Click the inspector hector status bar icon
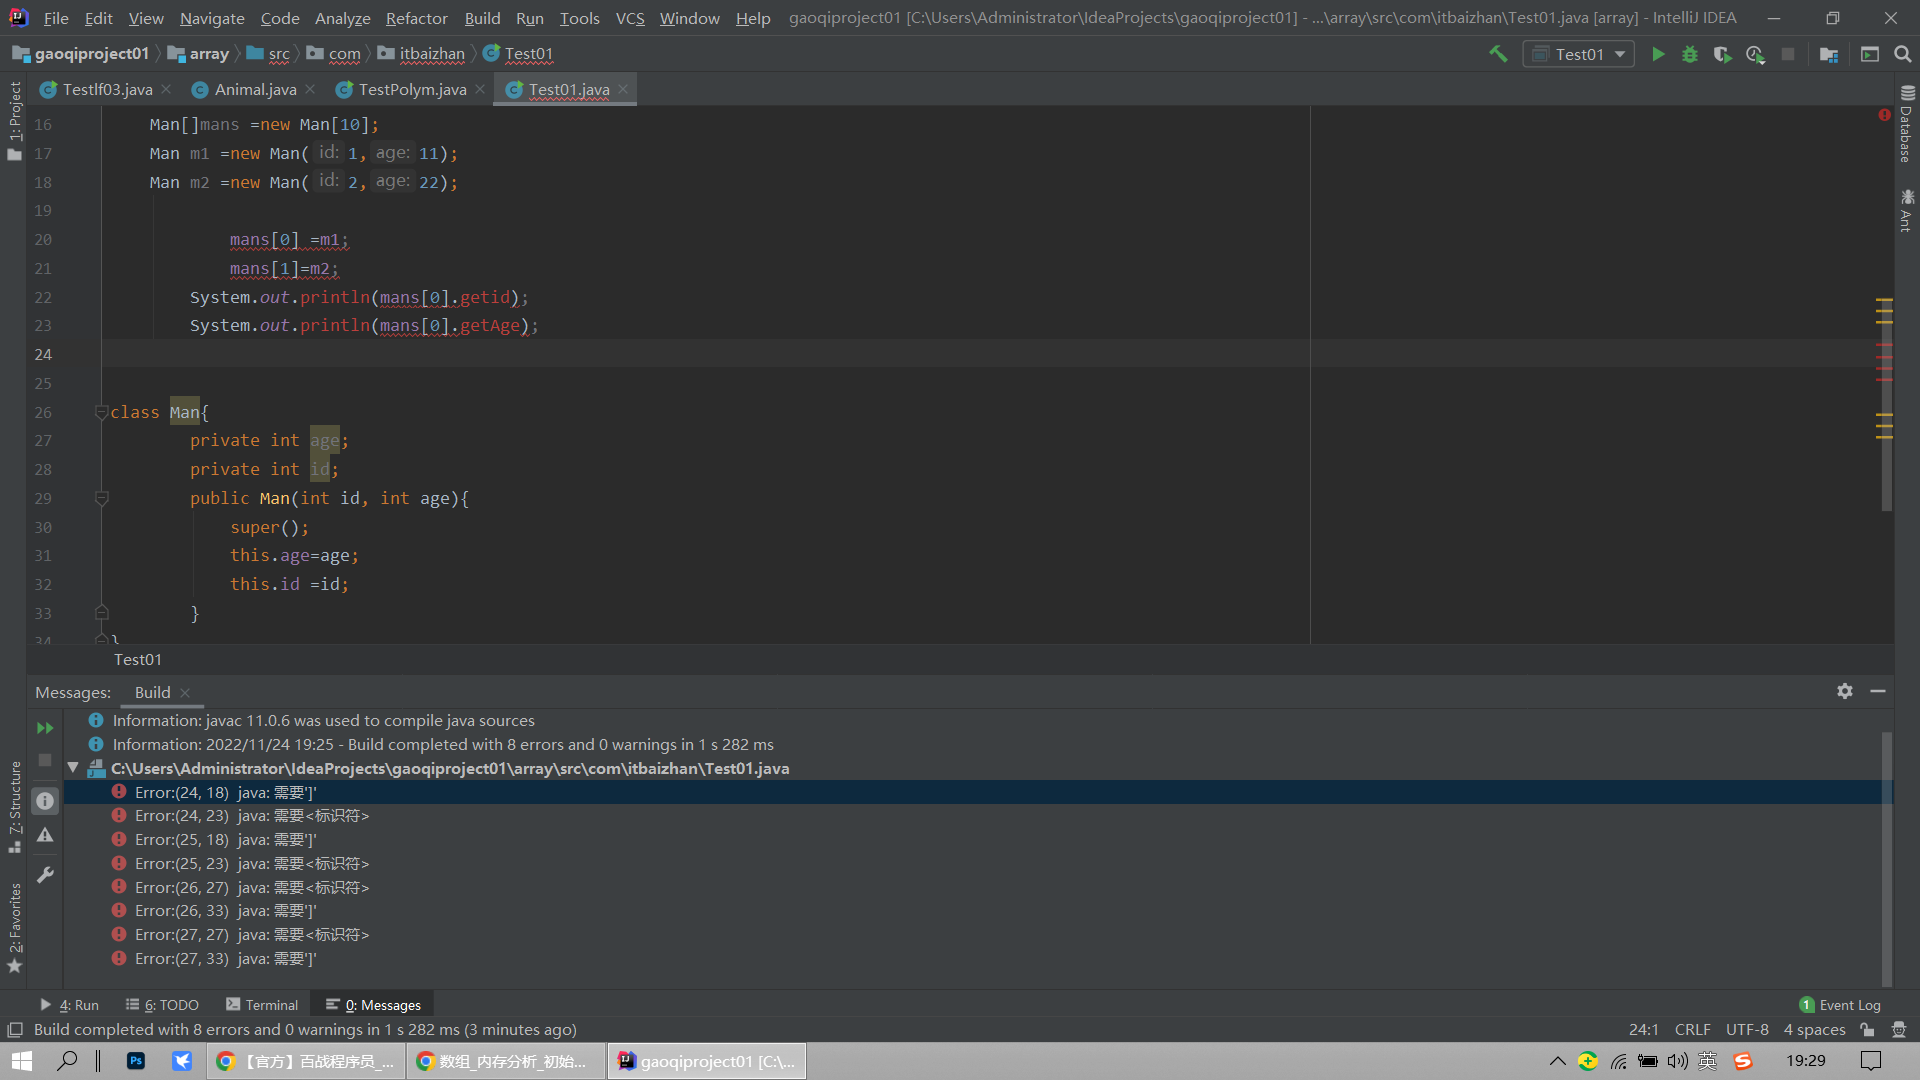 click(1899, 1029)
